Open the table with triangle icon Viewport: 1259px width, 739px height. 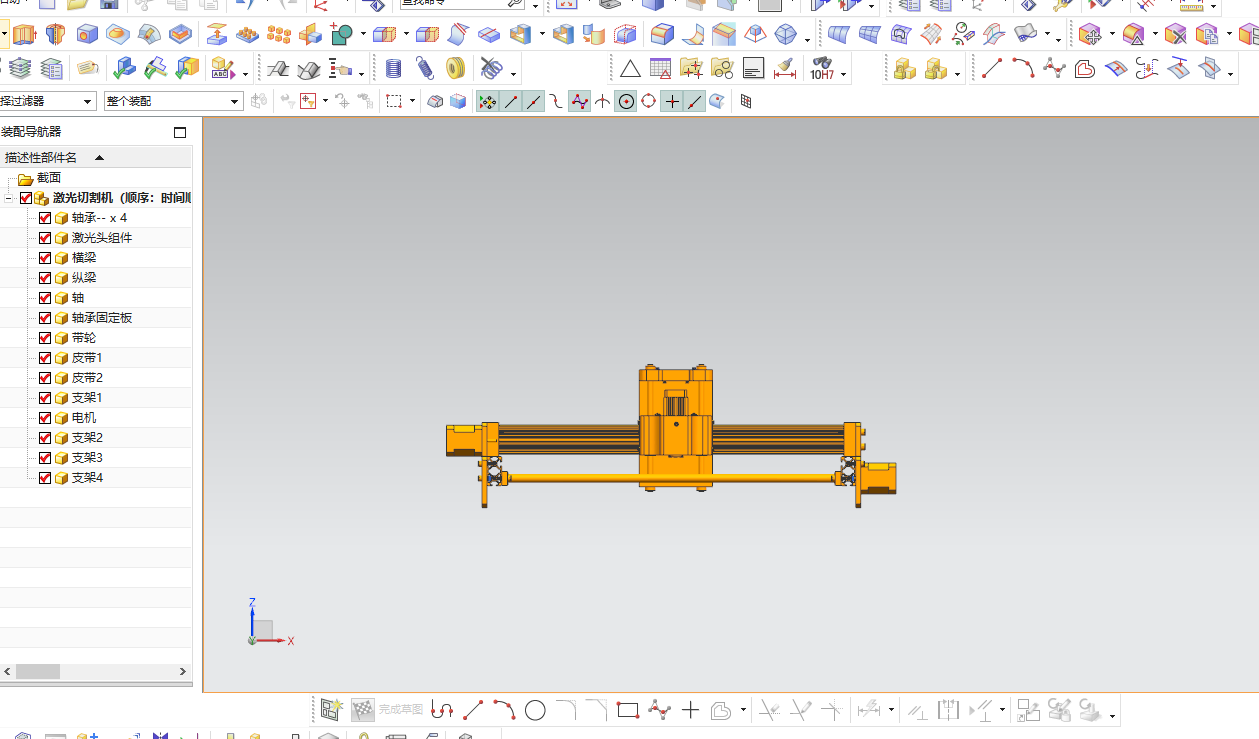coord(660,69)
